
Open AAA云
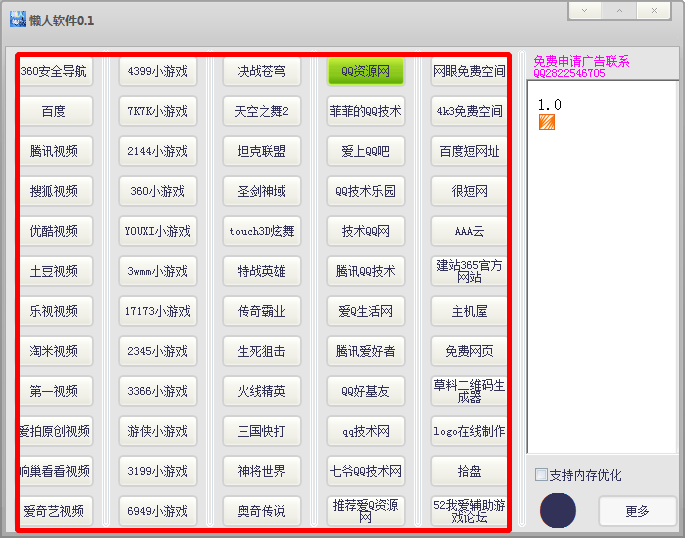point(469,231)
